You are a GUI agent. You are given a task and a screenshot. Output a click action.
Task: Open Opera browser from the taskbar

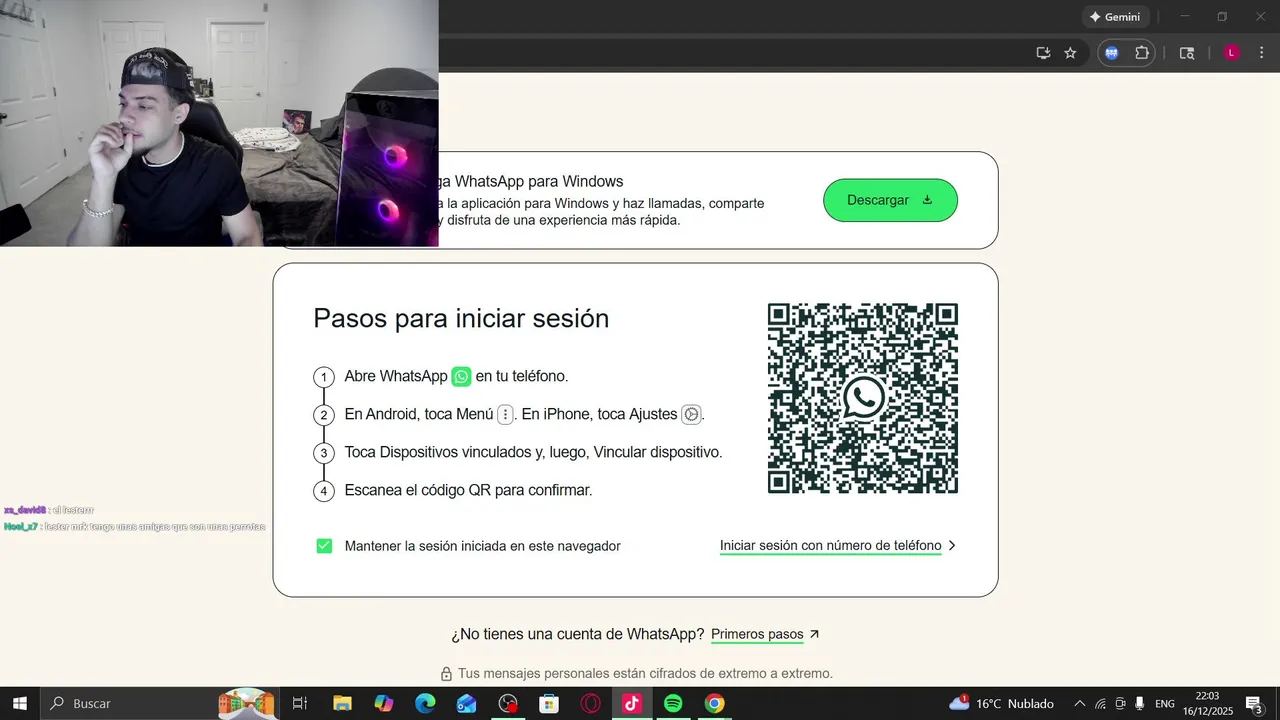pos(590,703)
